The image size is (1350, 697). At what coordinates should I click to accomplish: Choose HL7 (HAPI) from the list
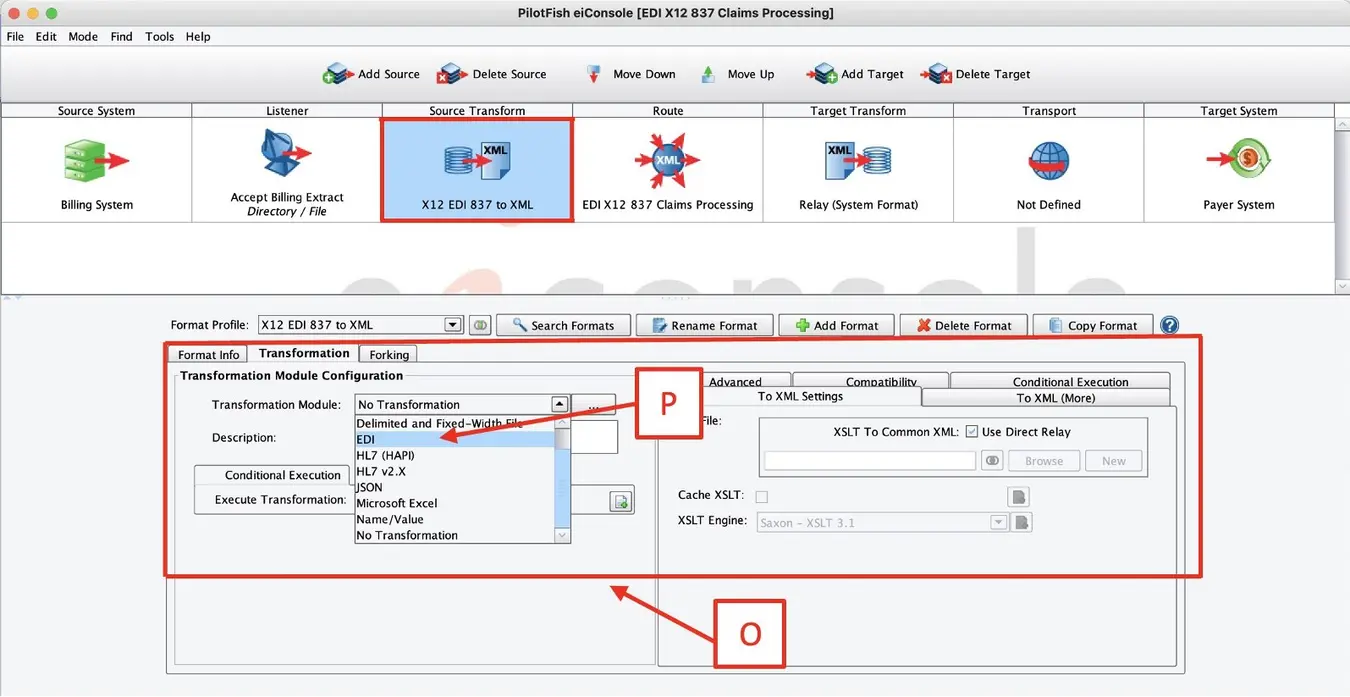pos(455,455)
